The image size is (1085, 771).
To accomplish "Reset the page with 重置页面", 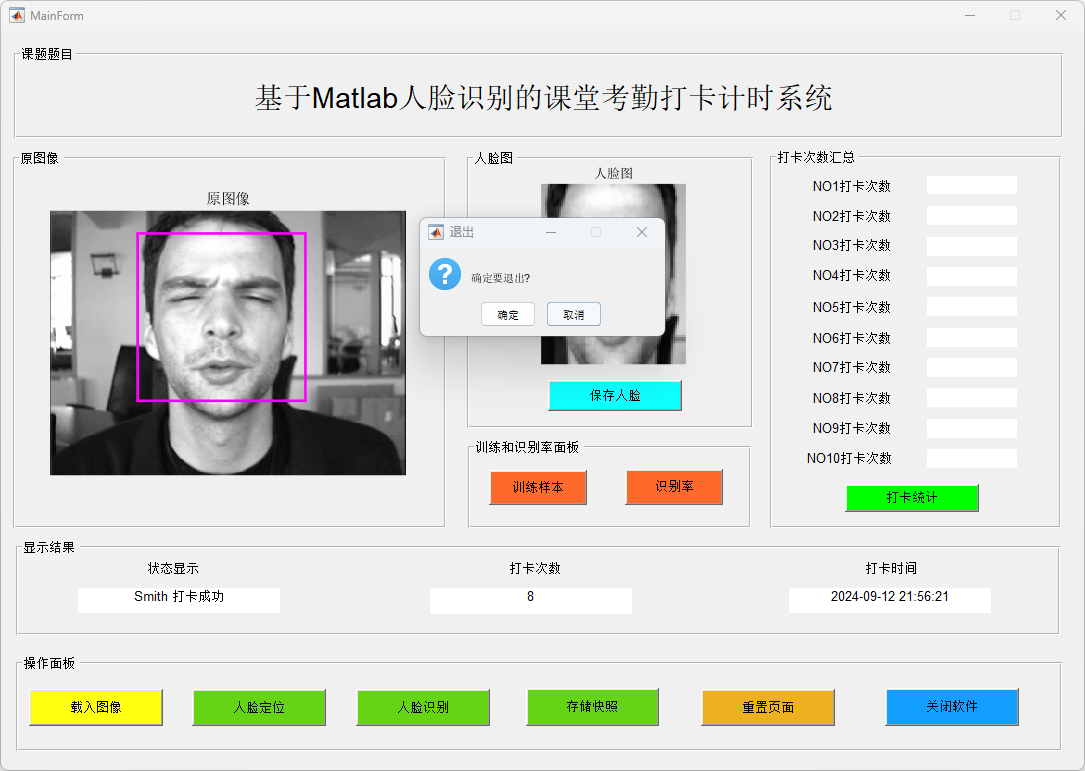I will 768,707.
